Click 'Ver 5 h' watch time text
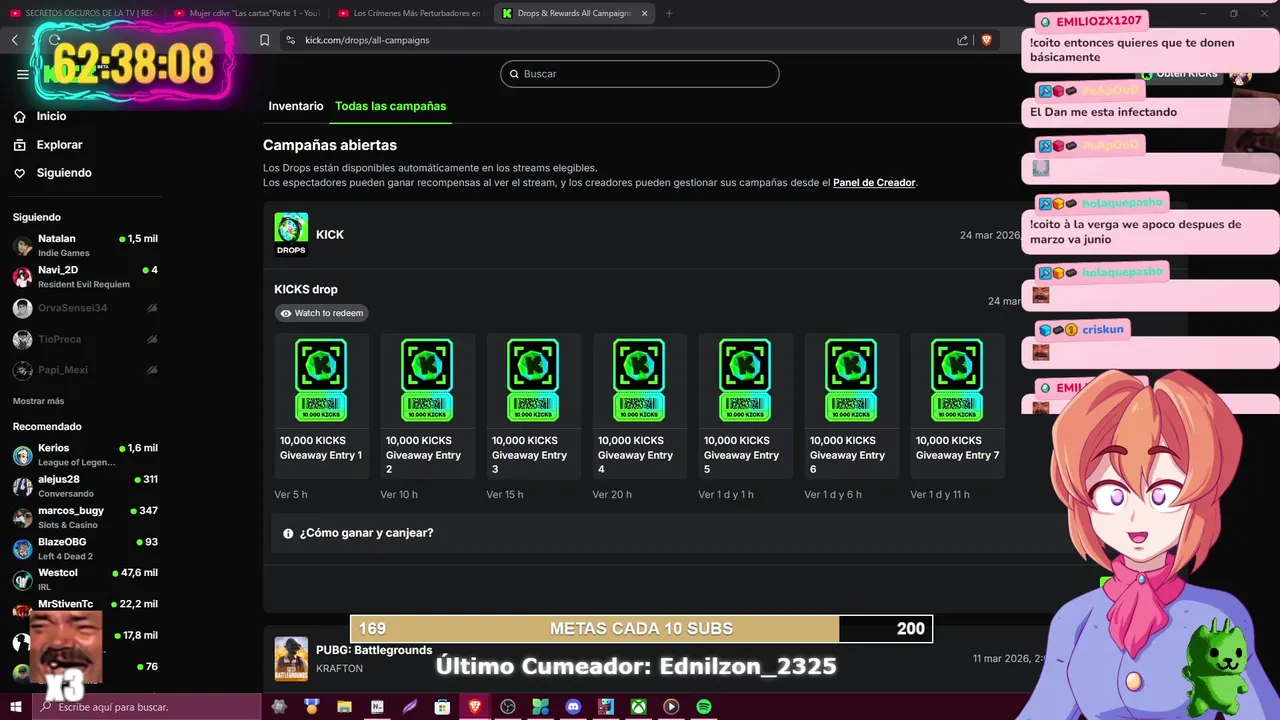The width and height of the screenshot is (1280, 720). (291, 495)
